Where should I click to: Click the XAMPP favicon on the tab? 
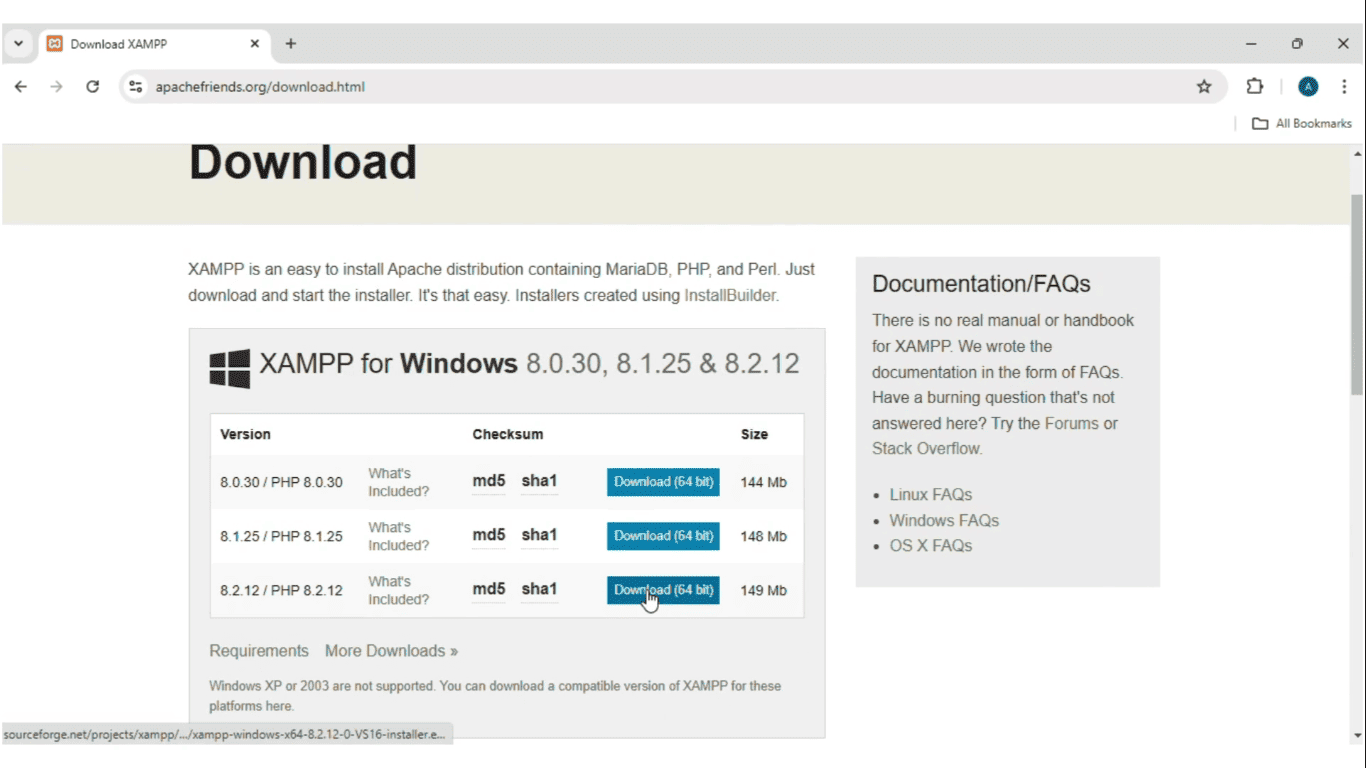55,44
